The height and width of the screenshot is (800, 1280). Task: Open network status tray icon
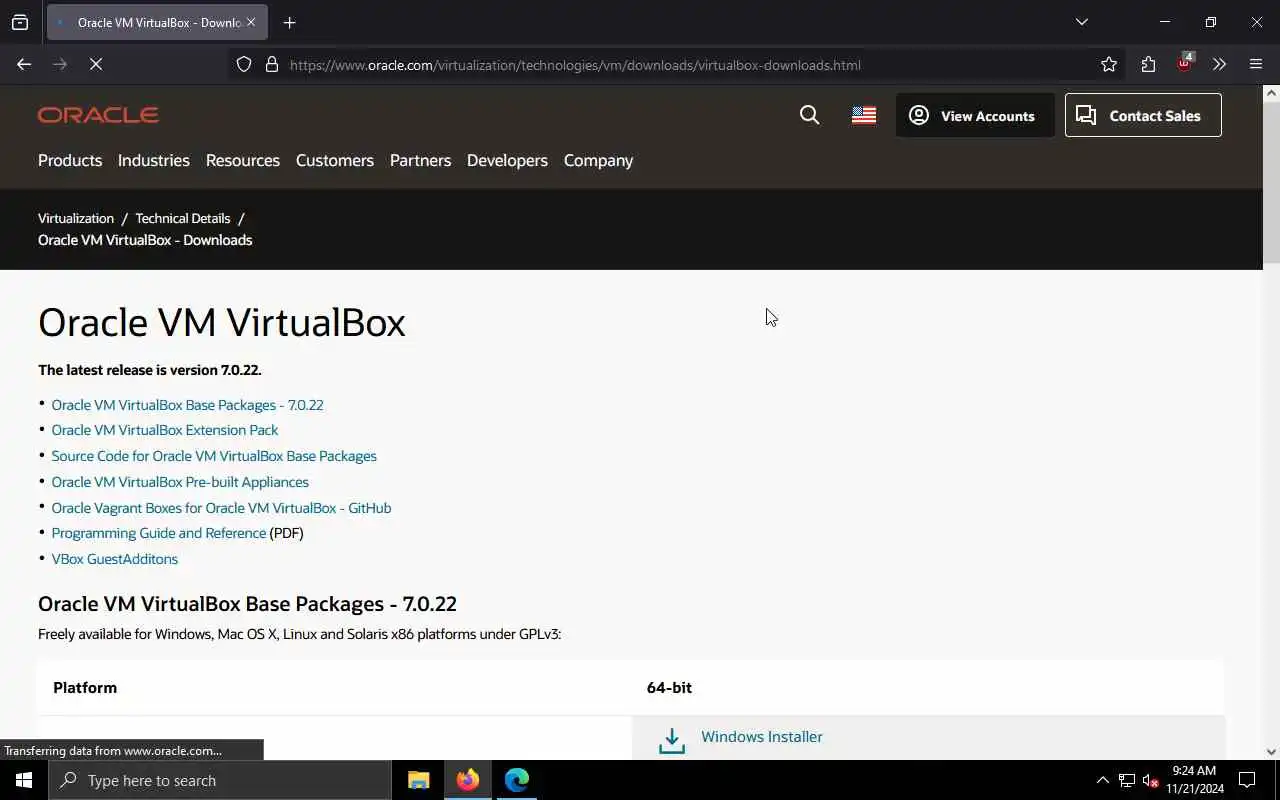[1127, 780]
